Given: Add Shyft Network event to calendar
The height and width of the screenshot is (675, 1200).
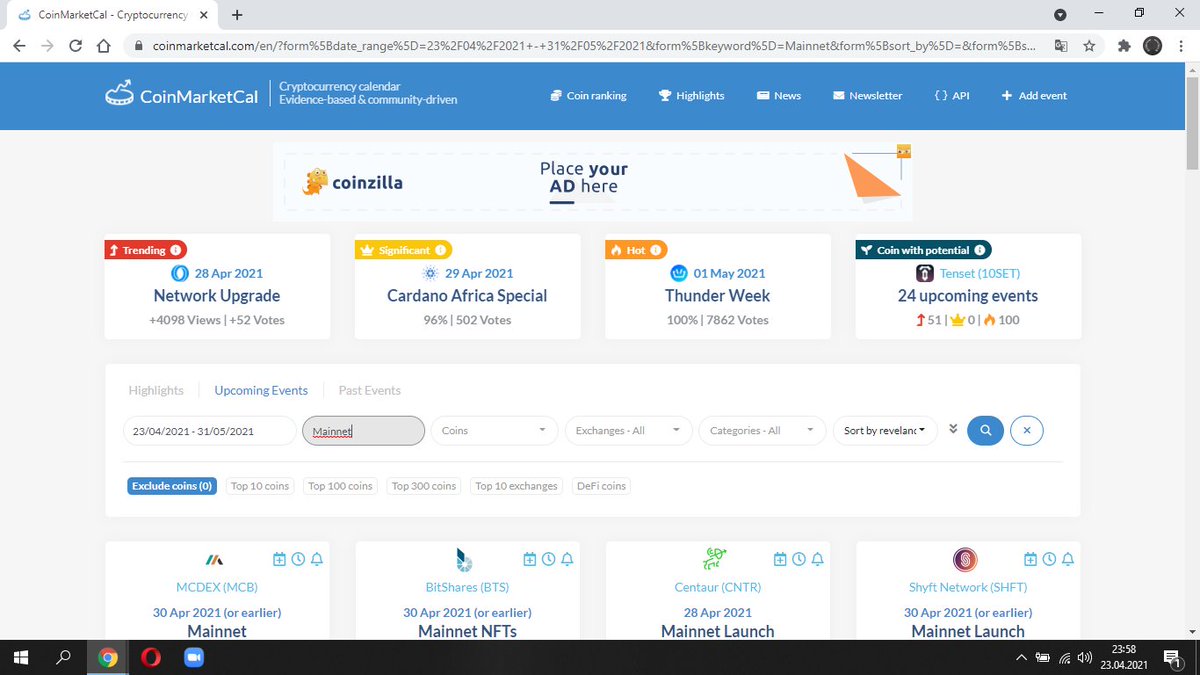Looking at the screenshot, I should pos(1030,559).
